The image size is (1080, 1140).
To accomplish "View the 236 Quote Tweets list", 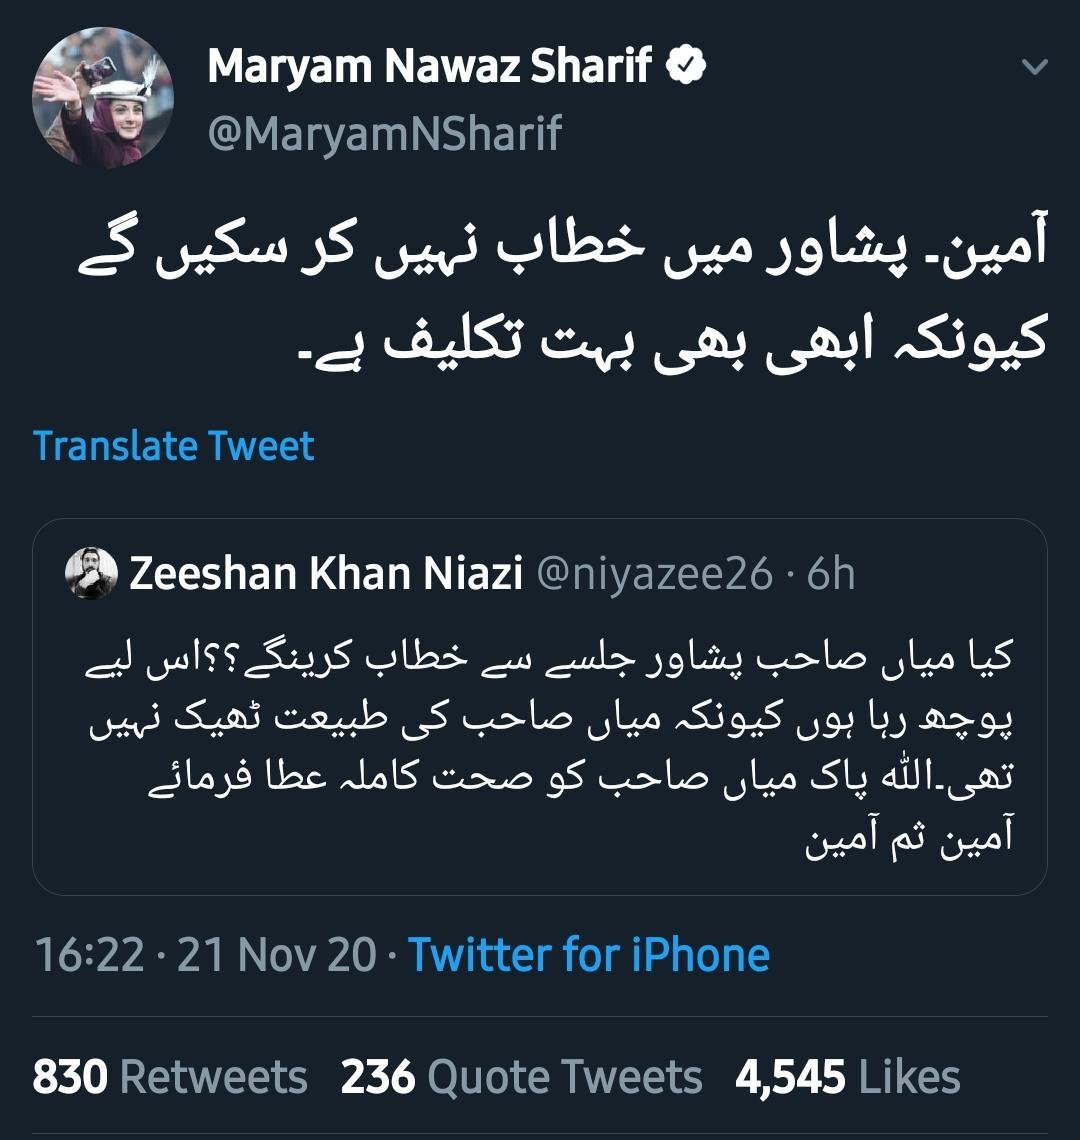I will point(521,1077).
